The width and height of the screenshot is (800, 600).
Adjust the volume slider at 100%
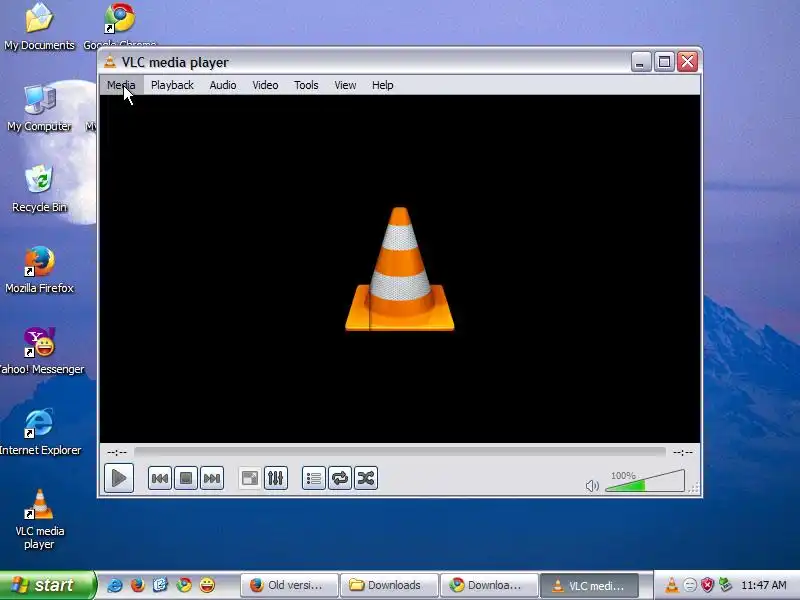click(x=645, y=481)
